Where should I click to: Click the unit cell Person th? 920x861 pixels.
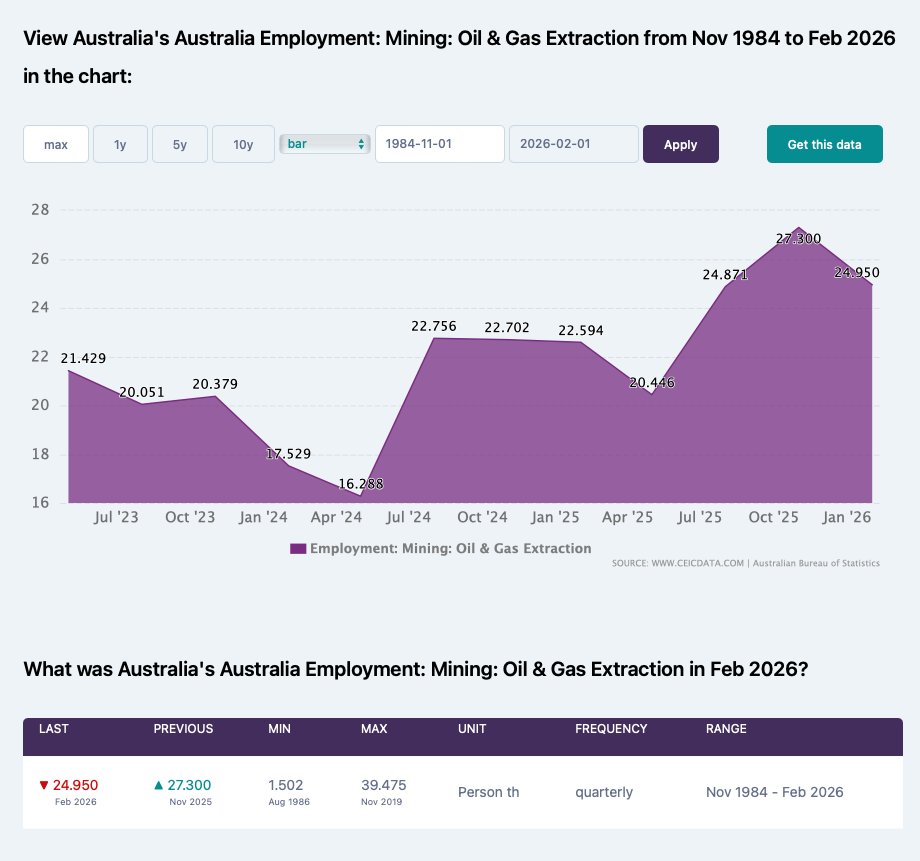489,792
